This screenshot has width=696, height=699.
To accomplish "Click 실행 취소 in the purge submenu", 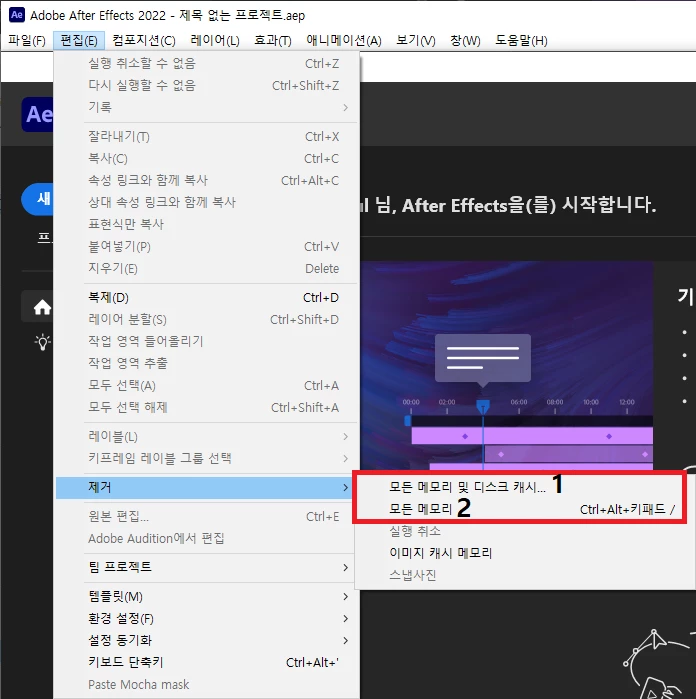I will pos(526,531).
